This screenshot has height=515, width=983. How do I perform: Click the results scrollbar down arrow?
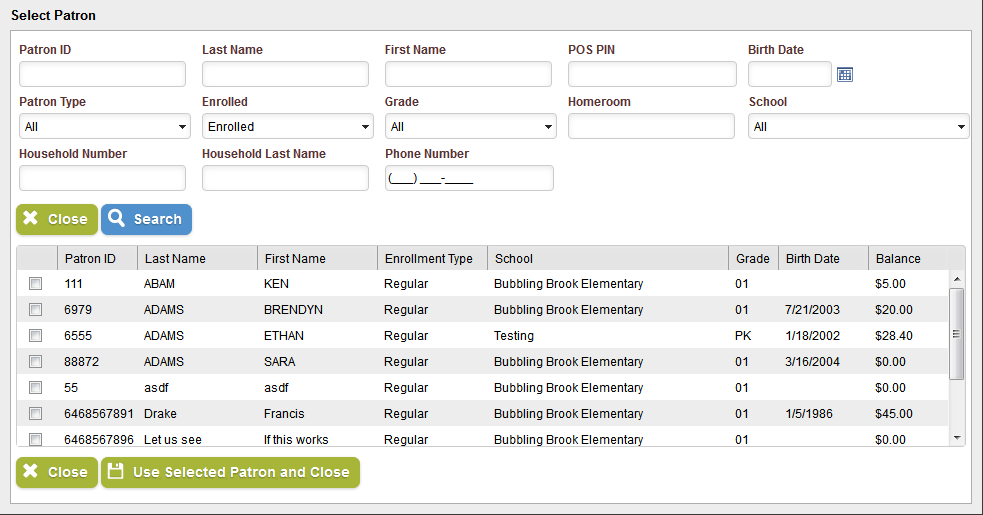tap(957, 438)
